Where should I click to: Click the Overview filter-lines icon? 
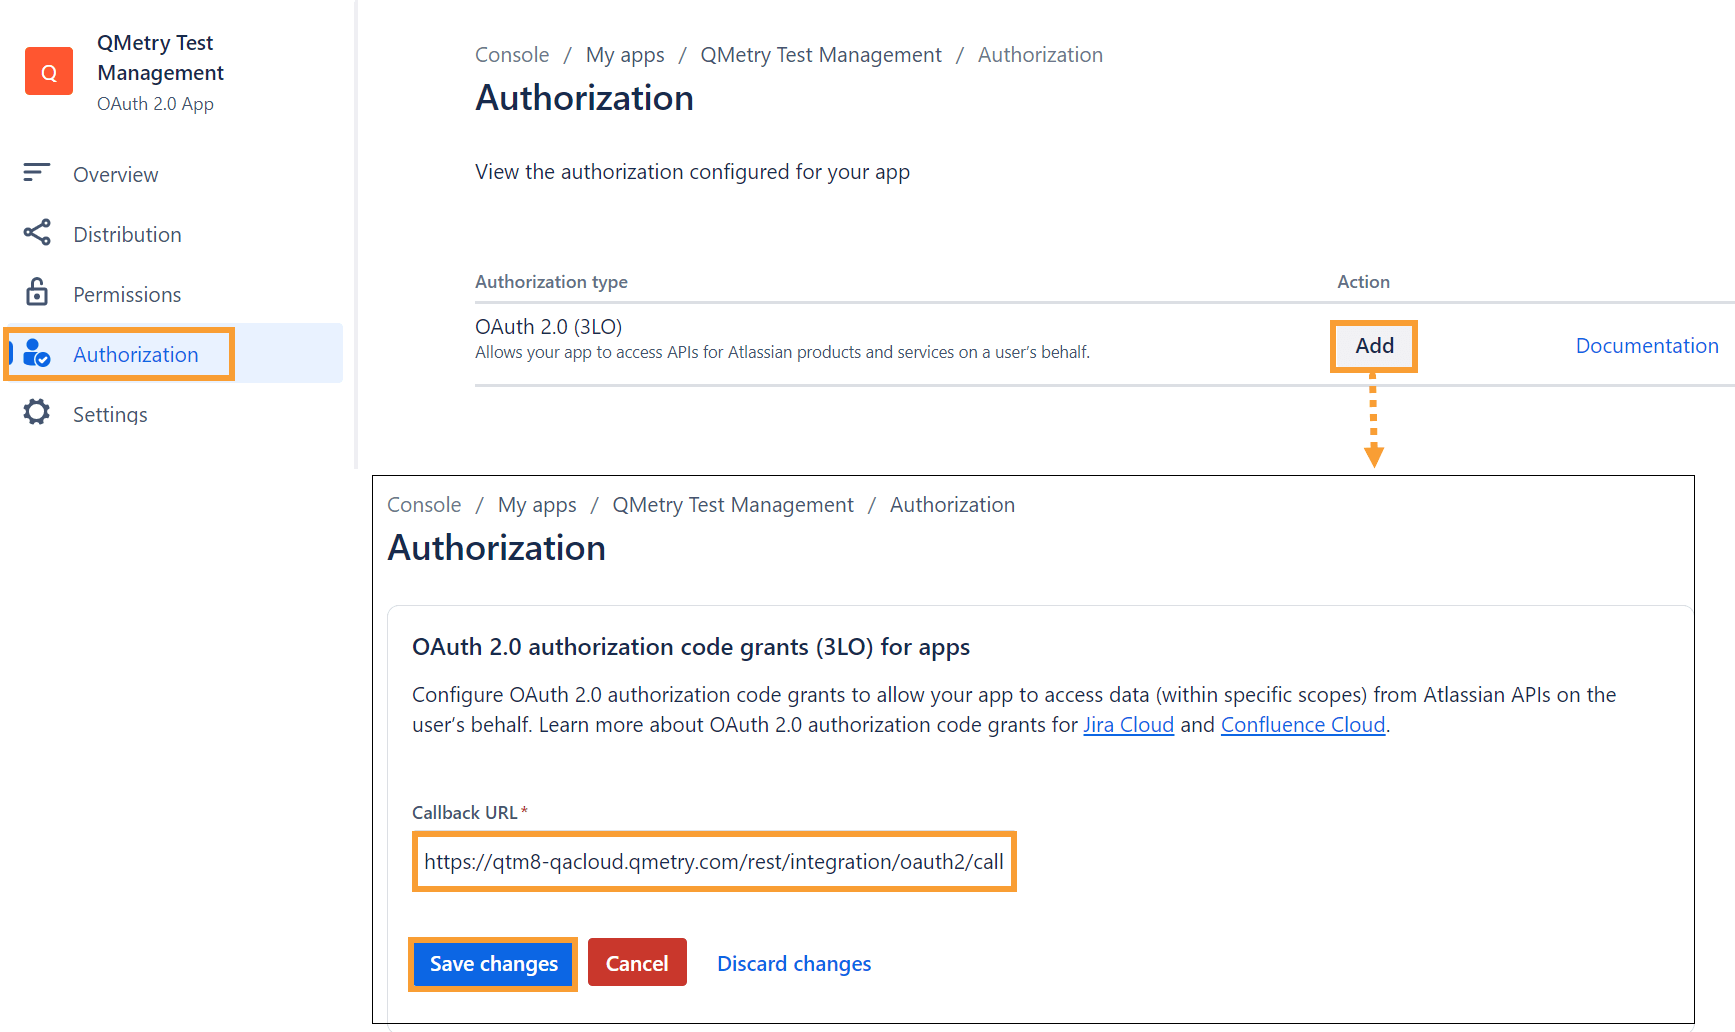point(36,173)
